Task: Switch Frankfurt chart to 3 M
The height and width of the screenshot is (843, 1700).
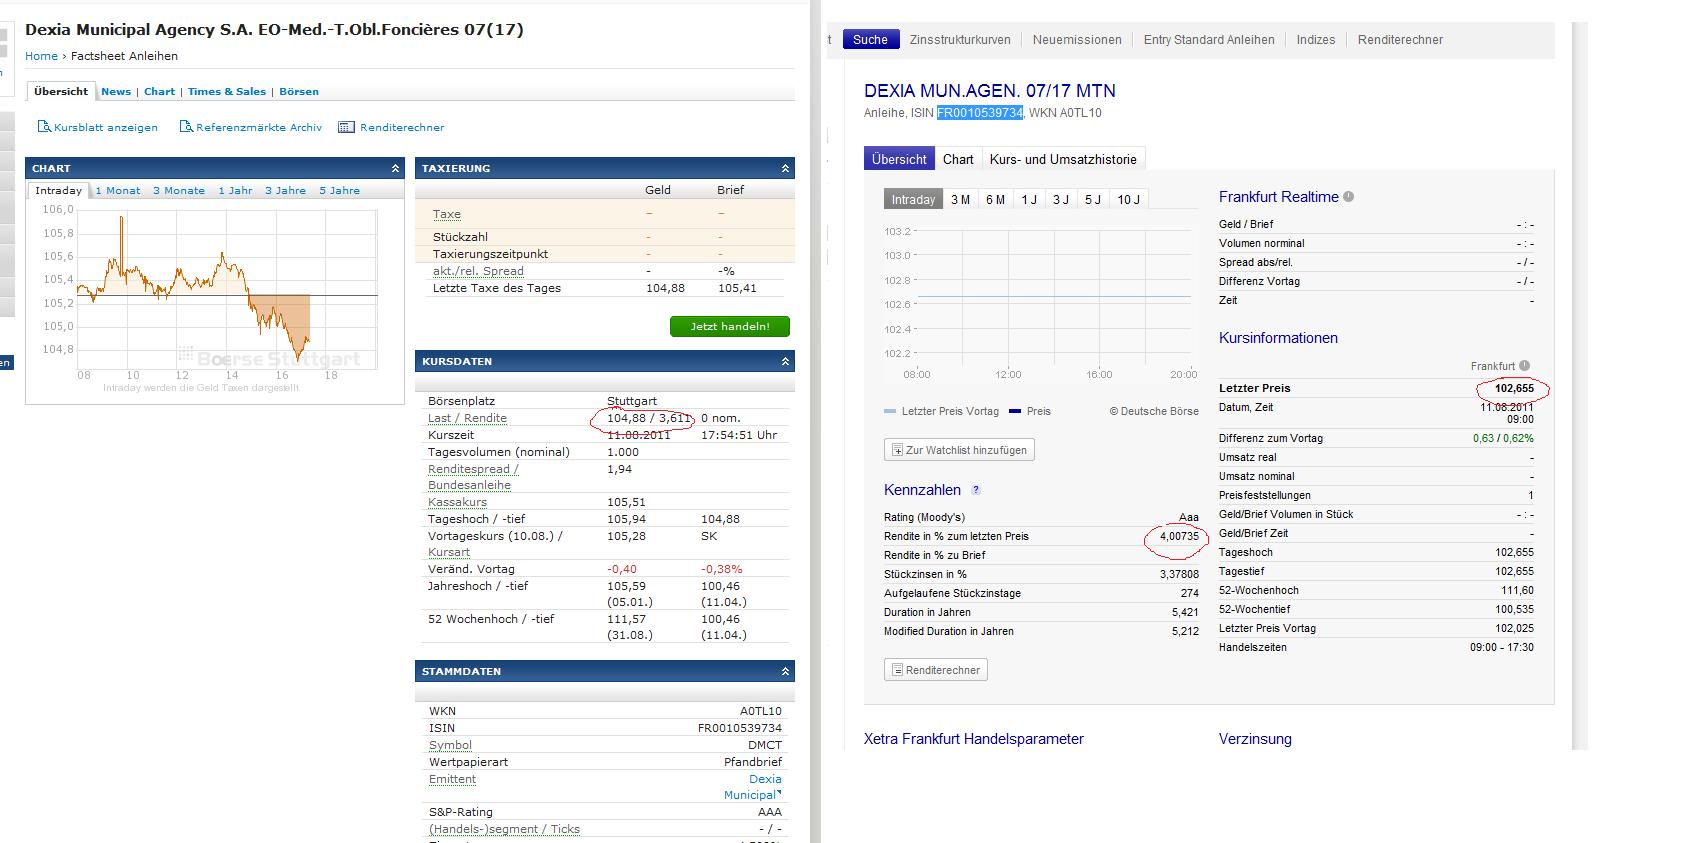Action: 960,199
